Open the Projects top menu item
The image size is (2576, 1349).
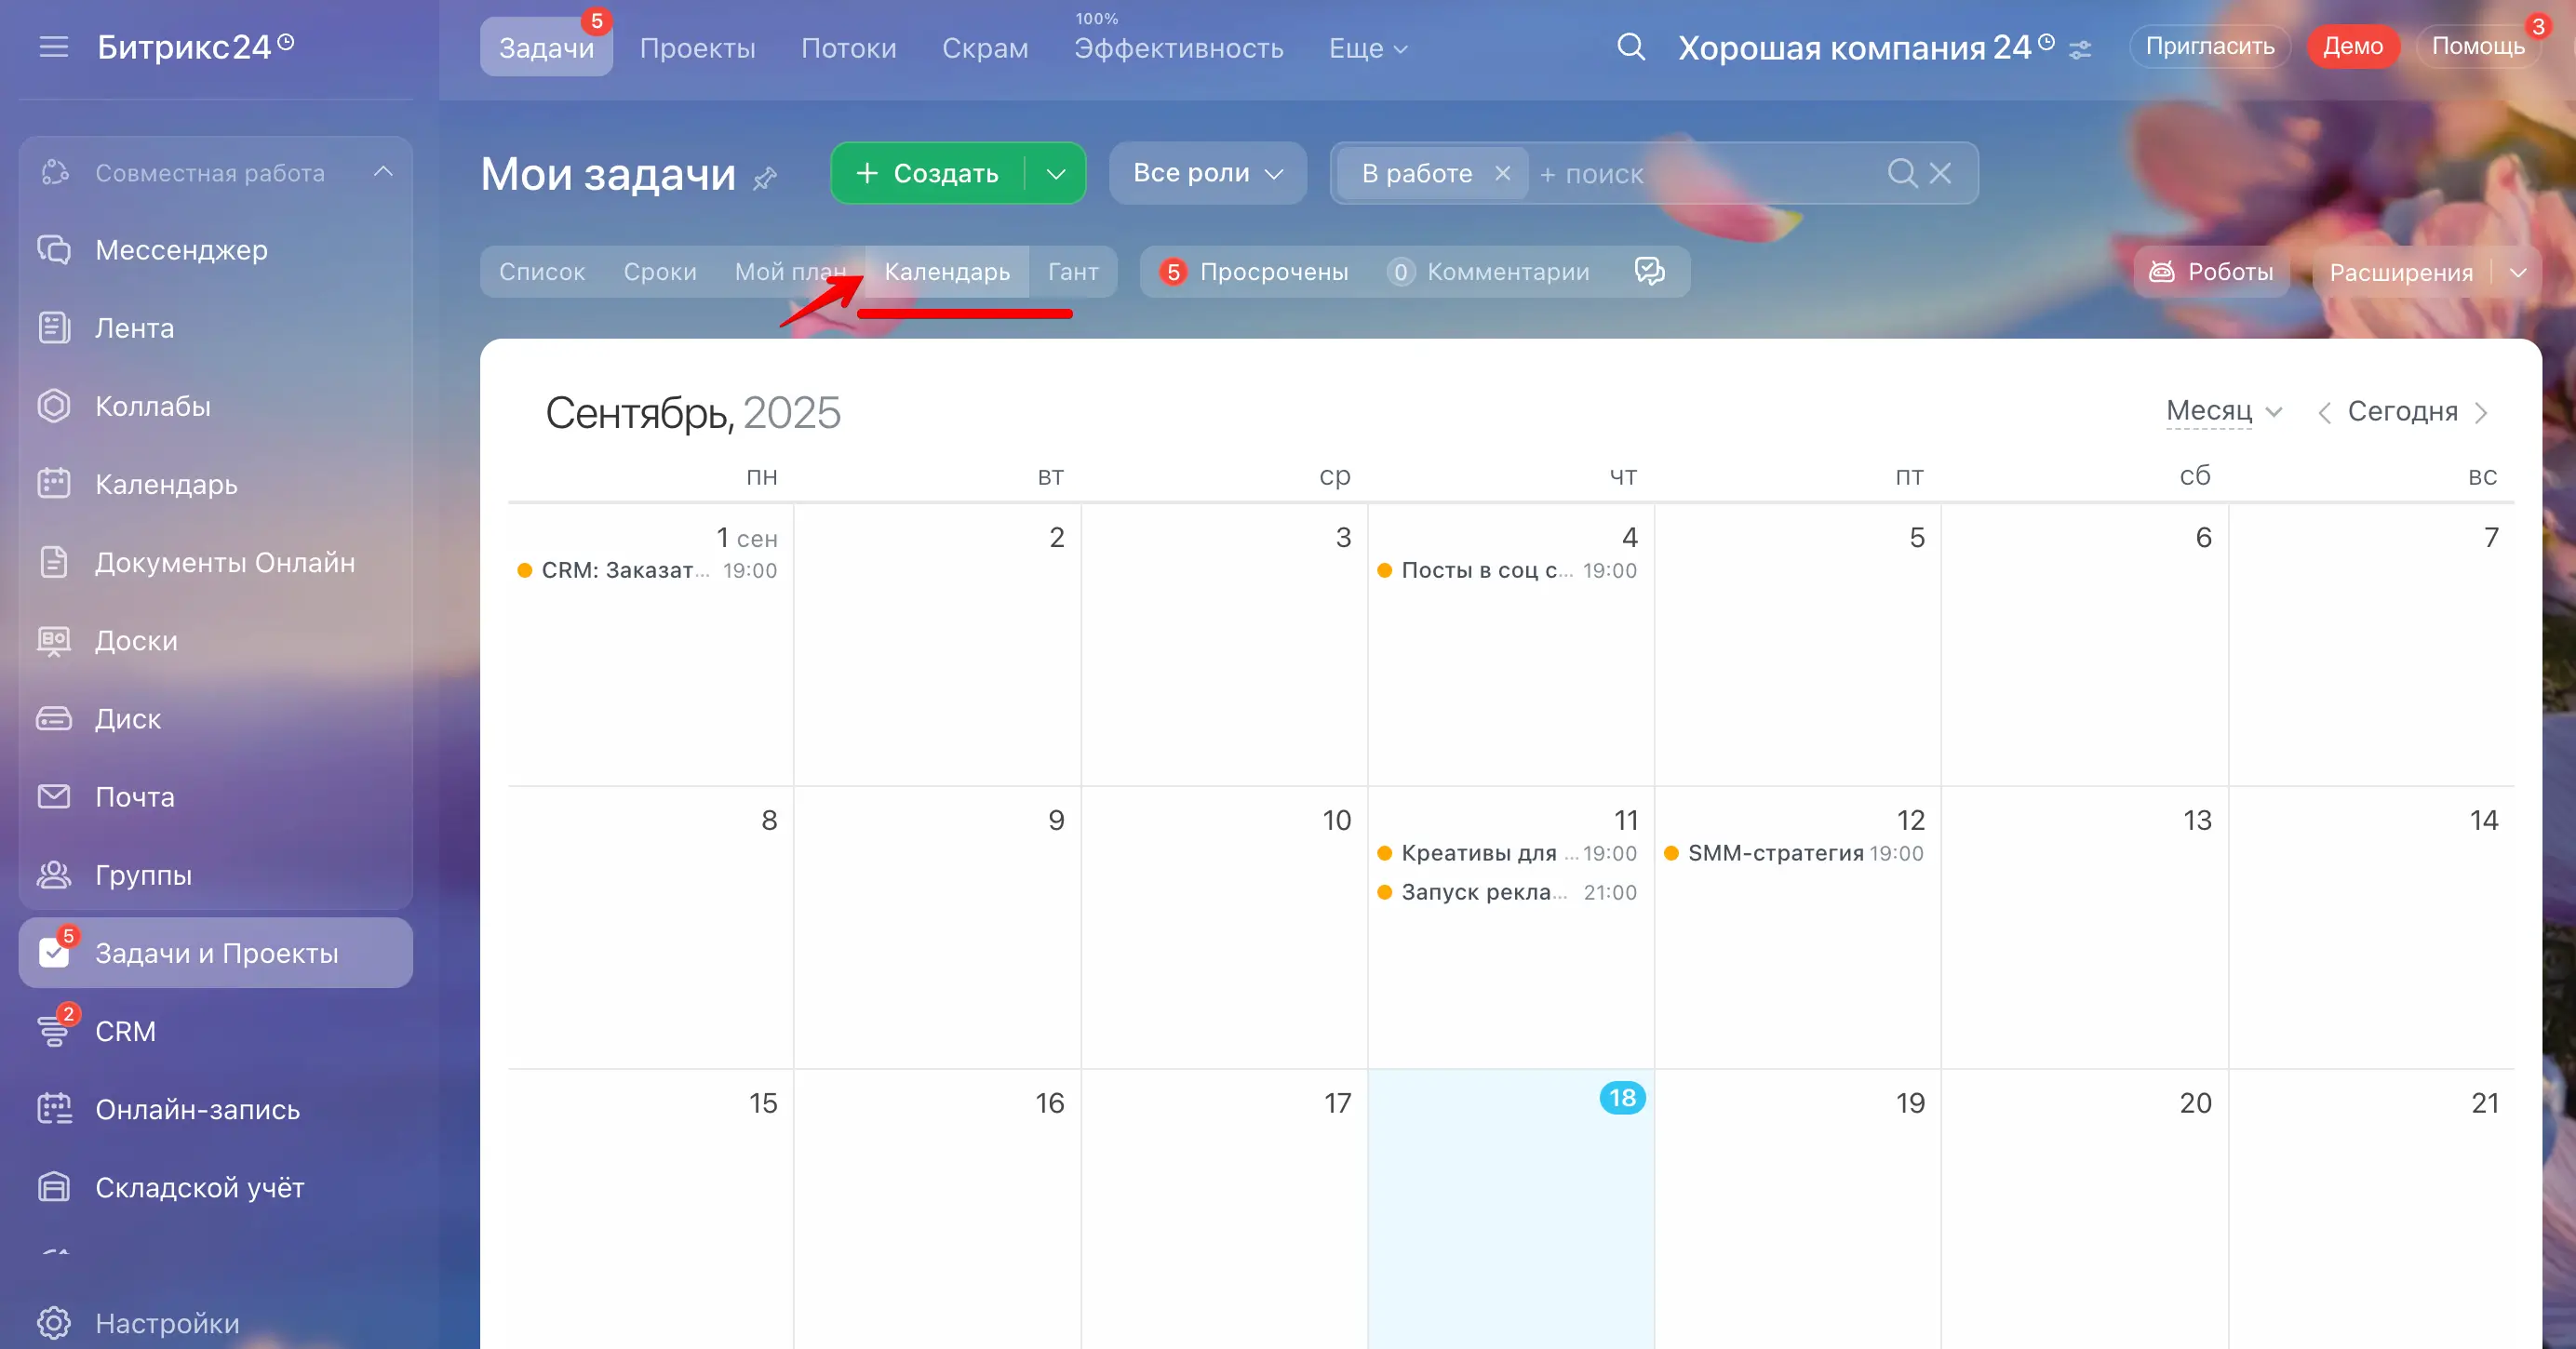click(x=697, y=48)
